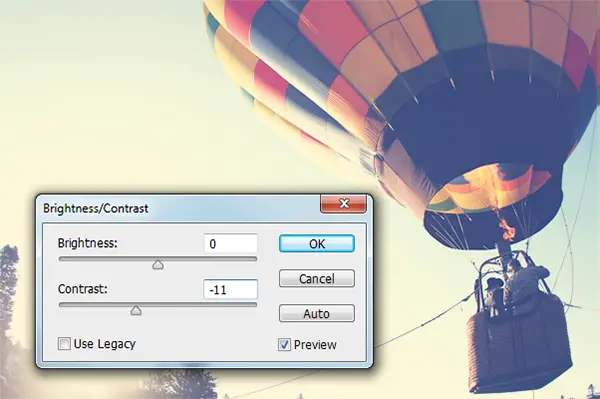The height and width of the screenshot is (399, 600).
Task: Close the Brightness/Contrast dialog window
Action: coord(344,204)
